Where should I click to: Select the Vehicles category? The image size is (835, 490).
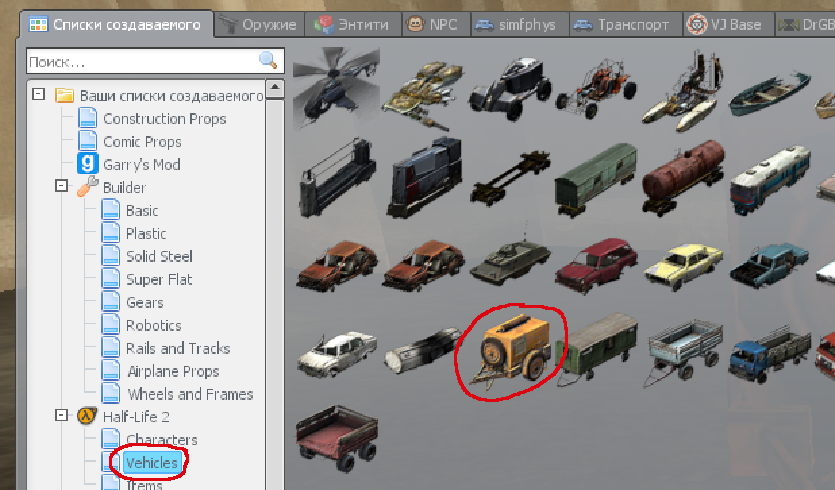(151, 462)
